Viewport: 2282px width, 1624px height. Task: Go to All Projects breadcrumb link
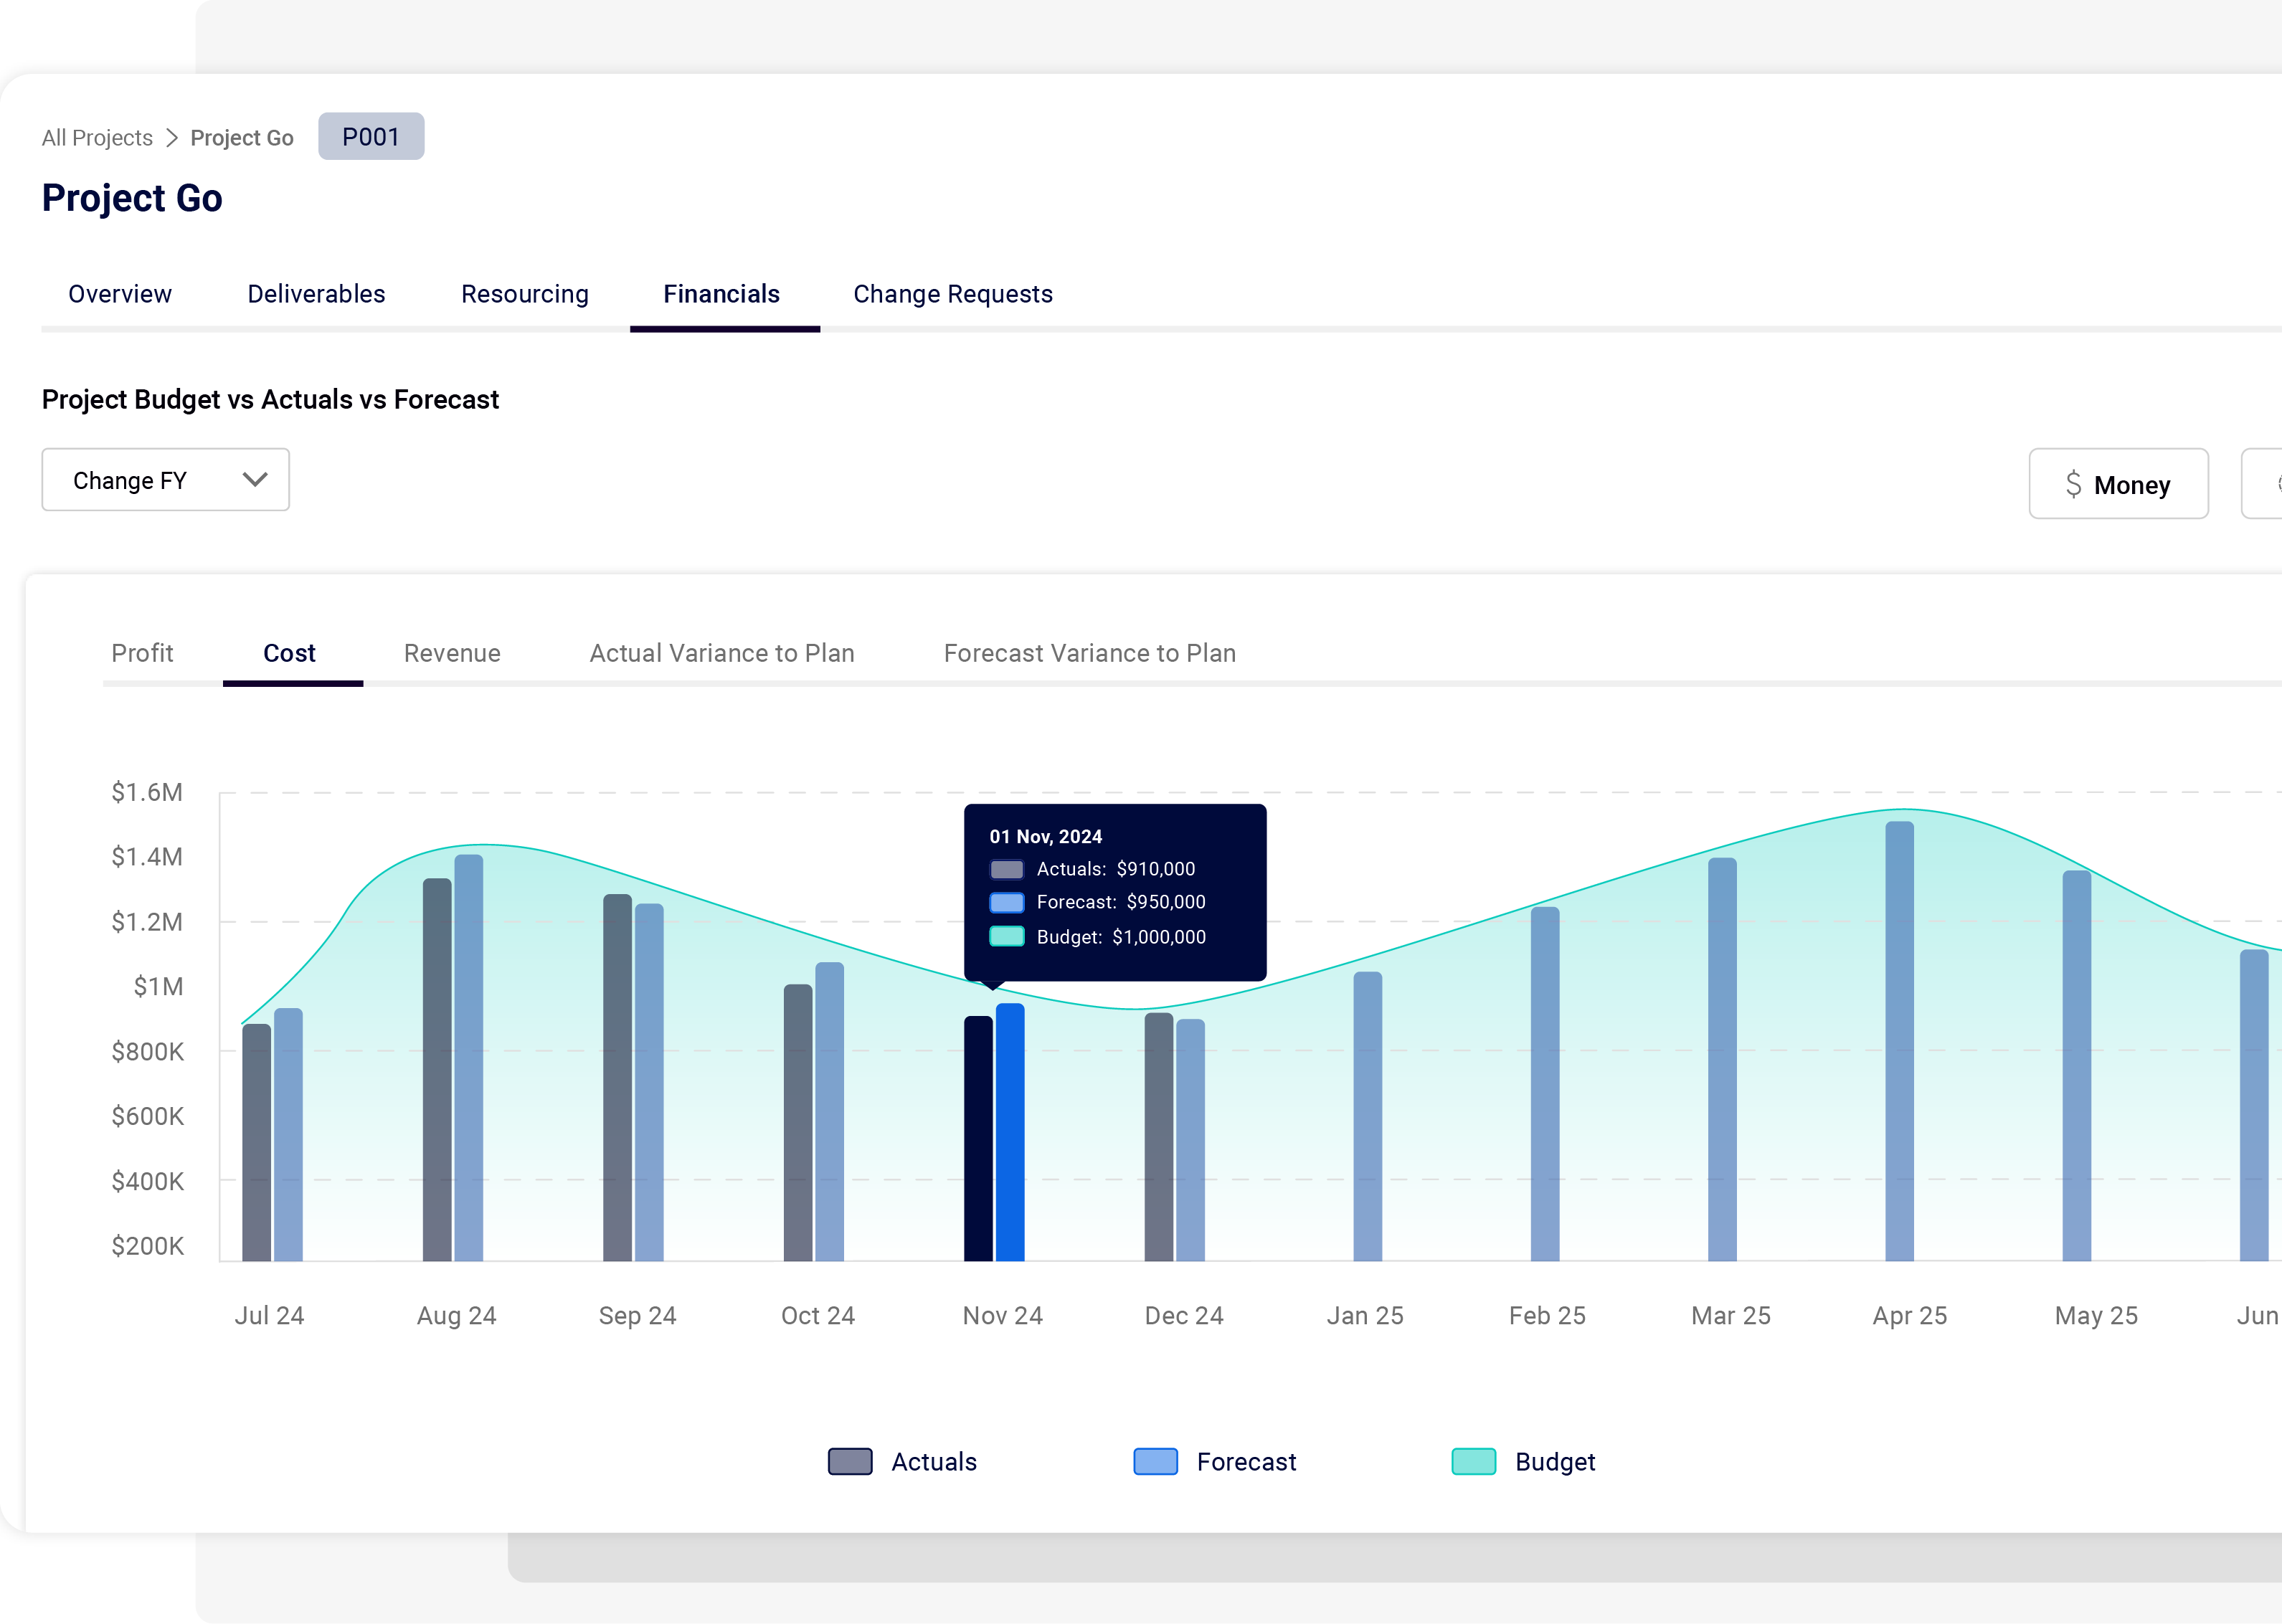97,138
